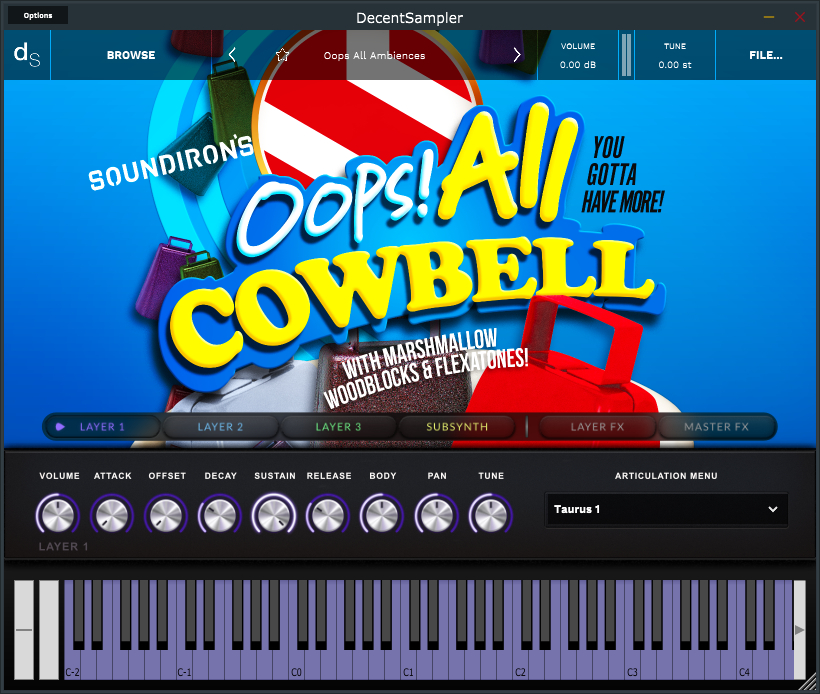Click the DecentSampler ds logo icon
Screen dimensions: 820x694
(27, 55)
